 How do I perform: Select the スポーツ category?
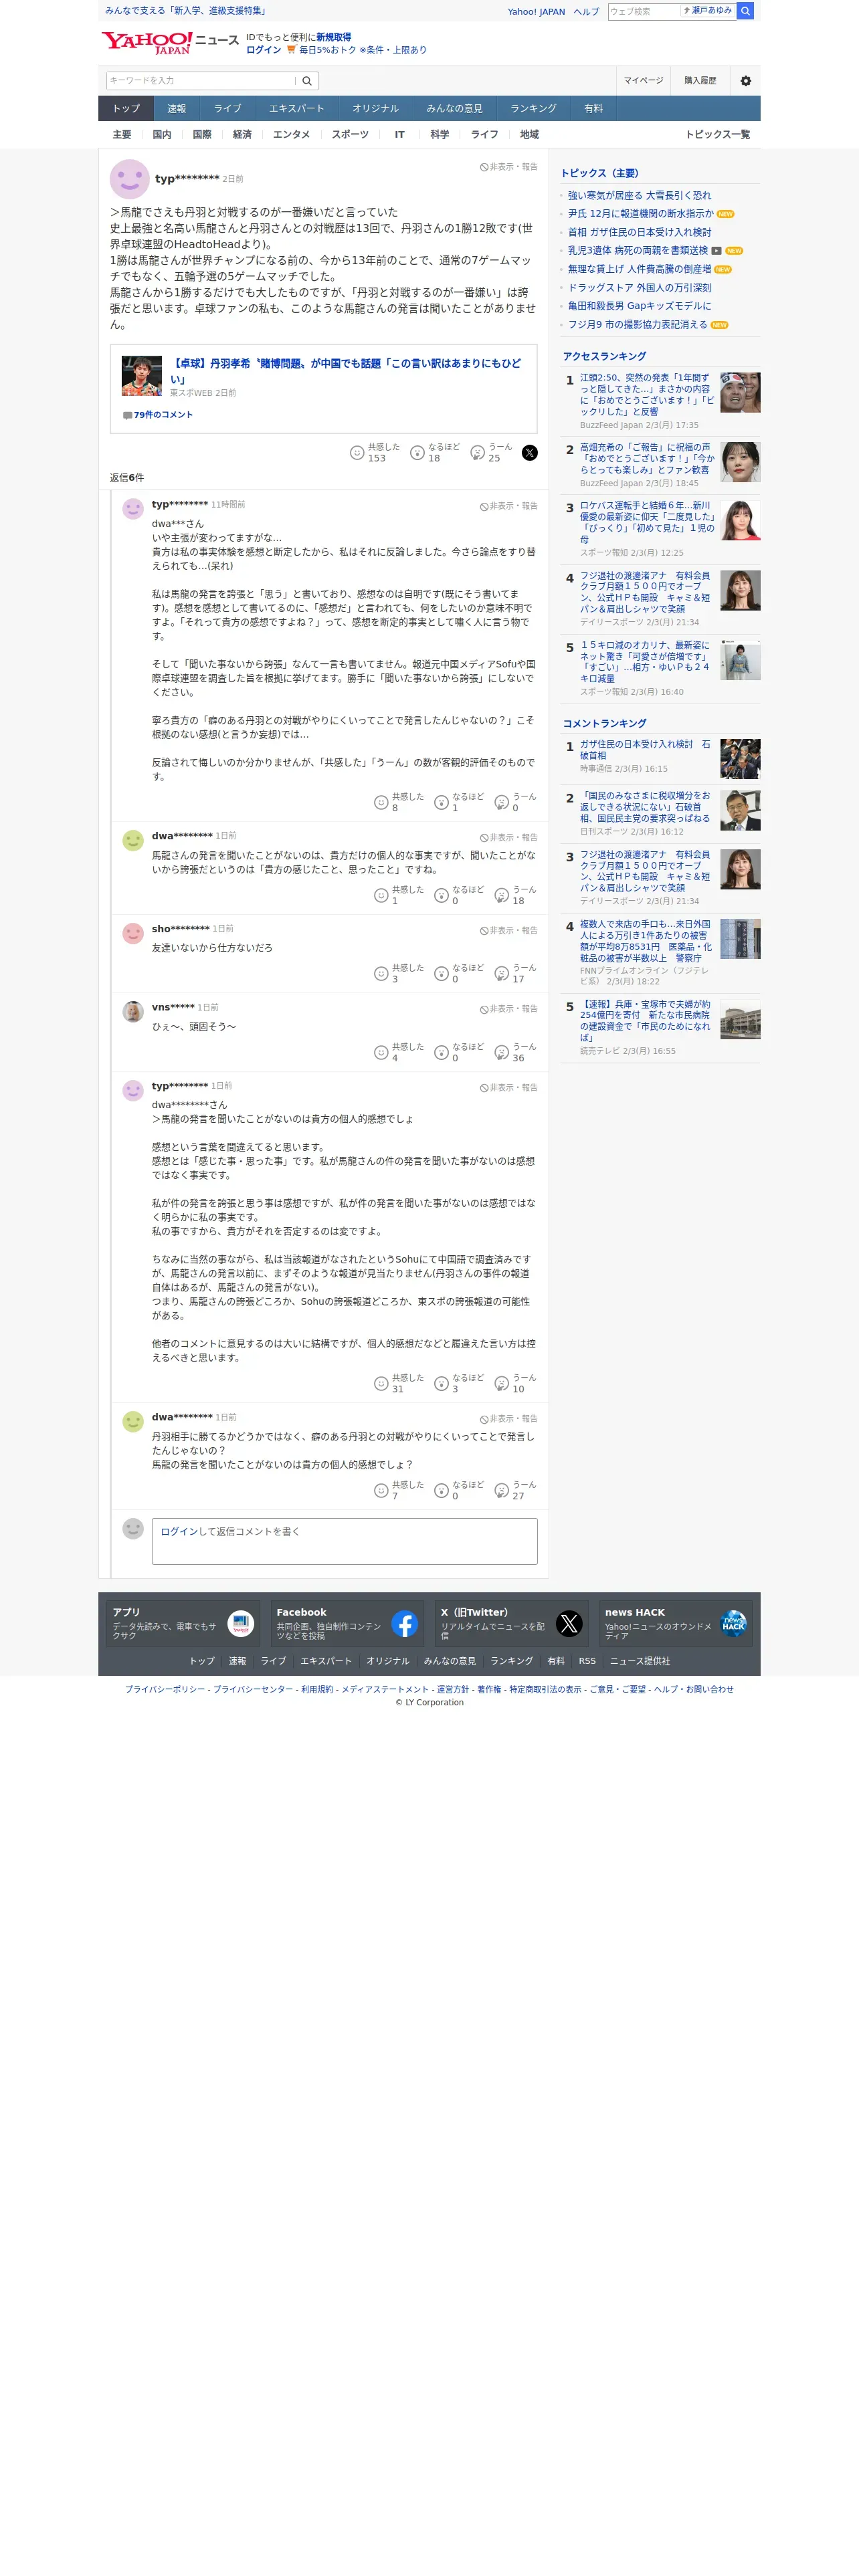350,134
